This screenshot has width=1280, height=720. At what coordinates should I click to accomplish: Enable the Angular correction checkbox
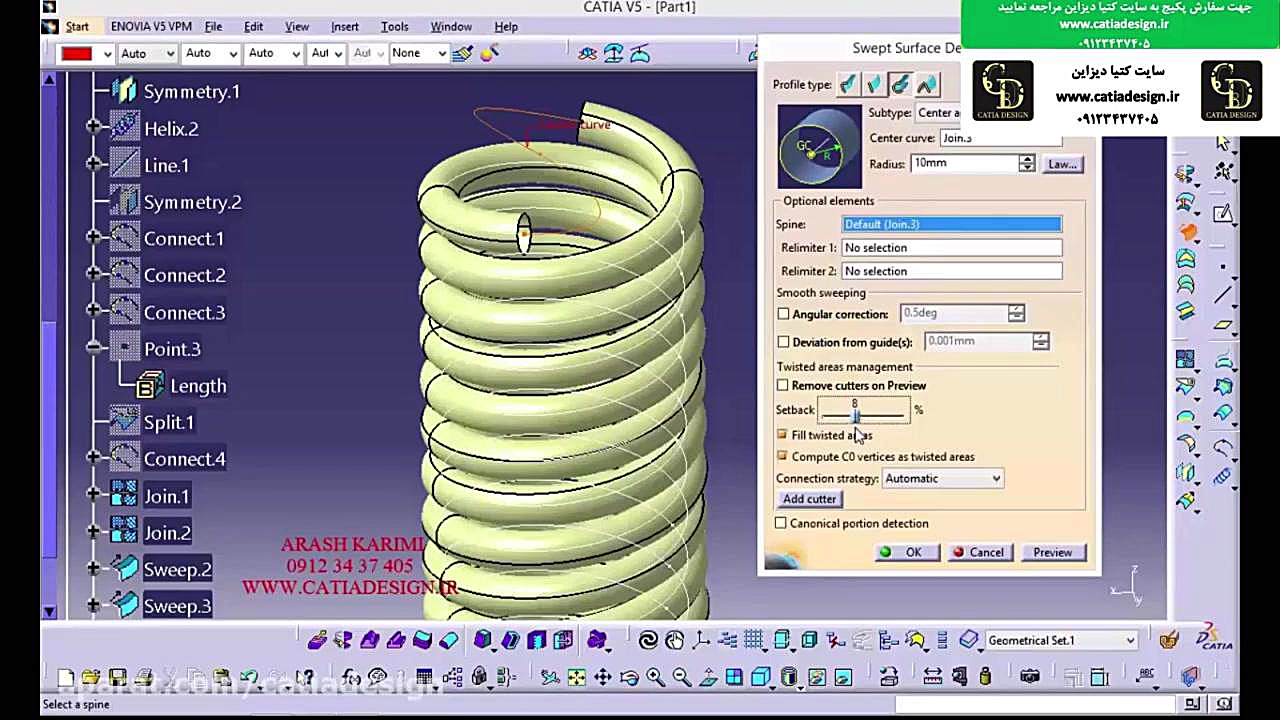pos(784,314)
